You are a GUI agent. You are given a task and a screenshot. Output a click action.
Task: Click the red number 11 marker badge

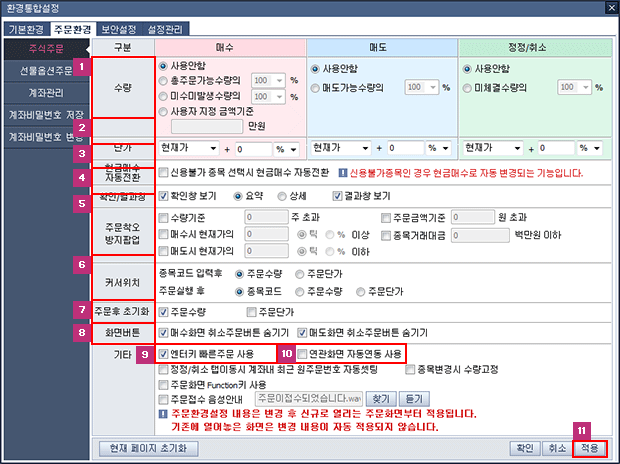pyautogui.click(x=581, y=431)
